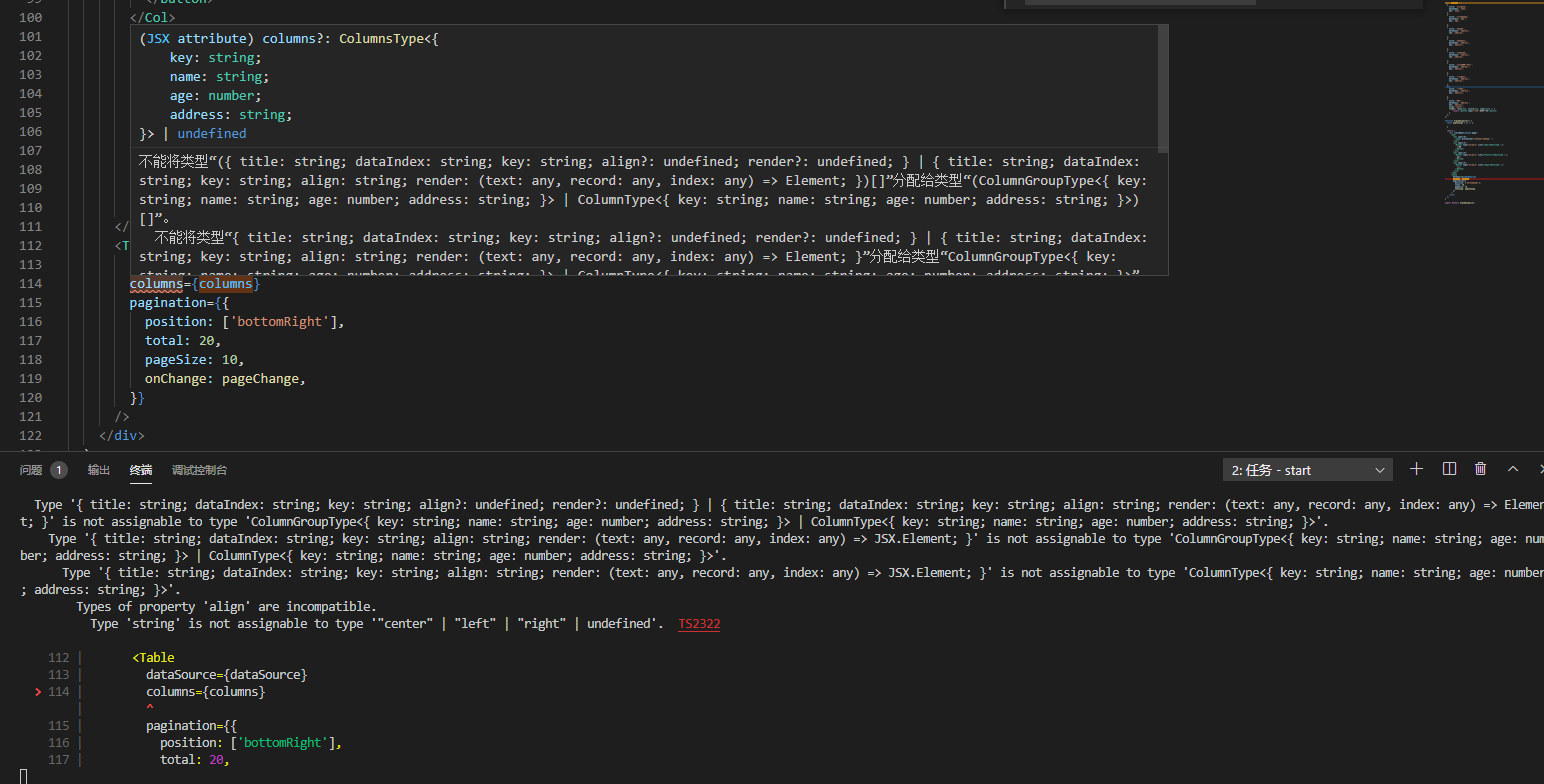Maximize the panel with the chevron-up icon
The width and height of the screenshot is (1544, 784).
click(x=1513, y=469)
